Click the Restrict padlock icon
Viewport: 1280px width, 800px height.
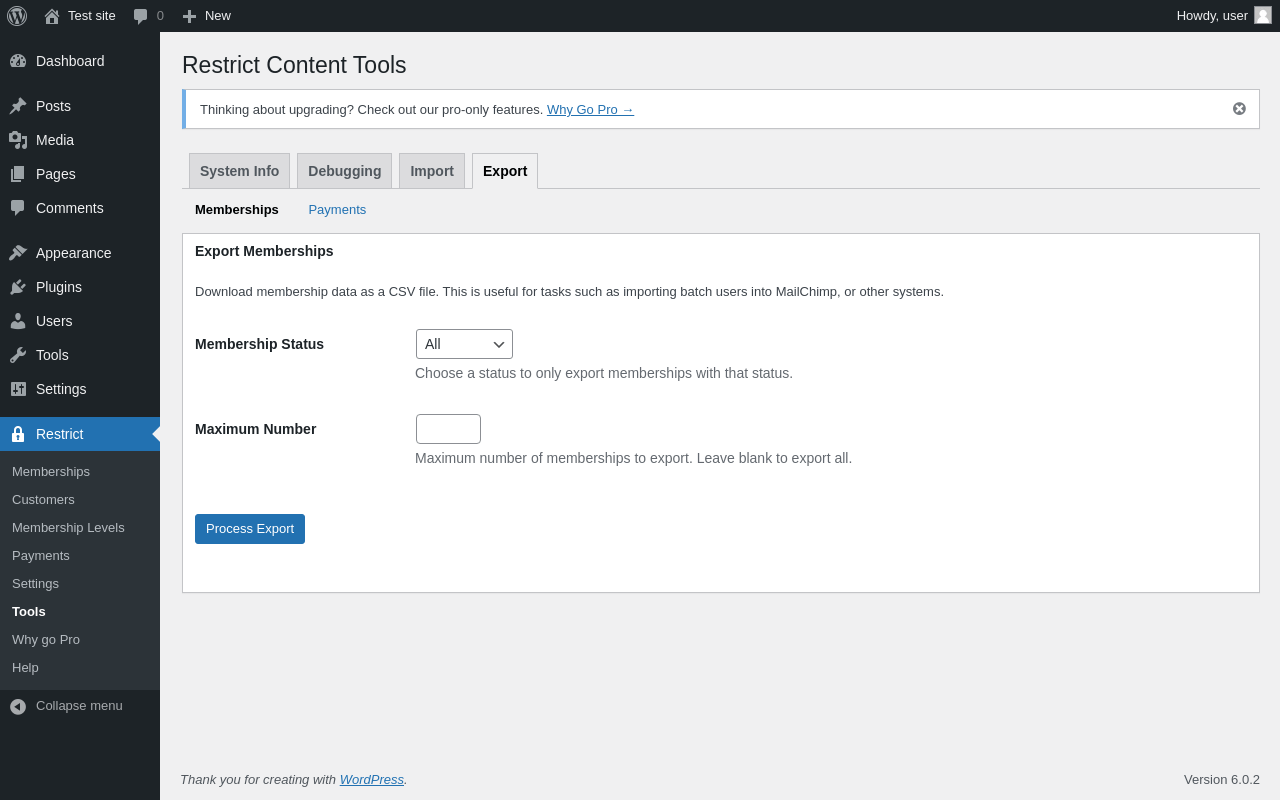click(x=18, y=434)
